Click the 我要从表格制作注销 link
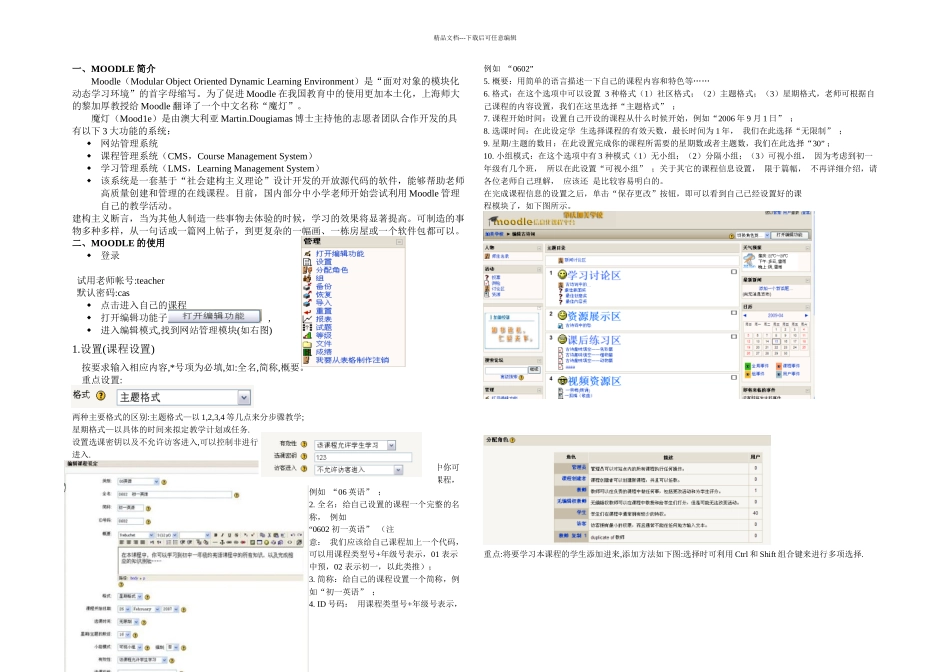 coord(352,360)
